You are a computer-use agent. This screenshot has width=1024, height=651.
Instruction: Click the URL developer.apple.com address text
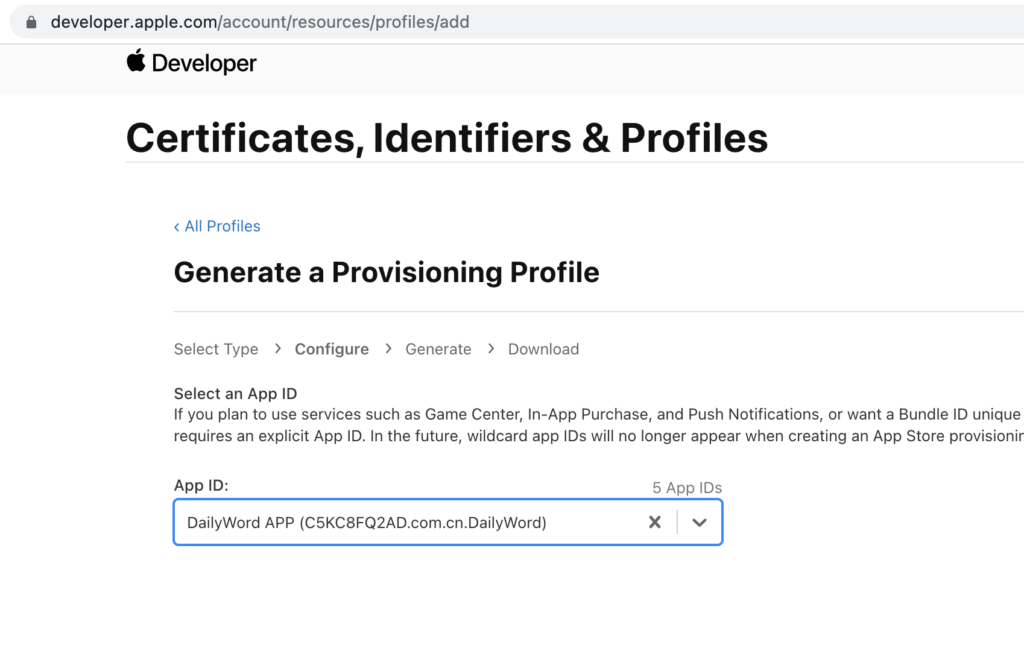click(260, 22)
